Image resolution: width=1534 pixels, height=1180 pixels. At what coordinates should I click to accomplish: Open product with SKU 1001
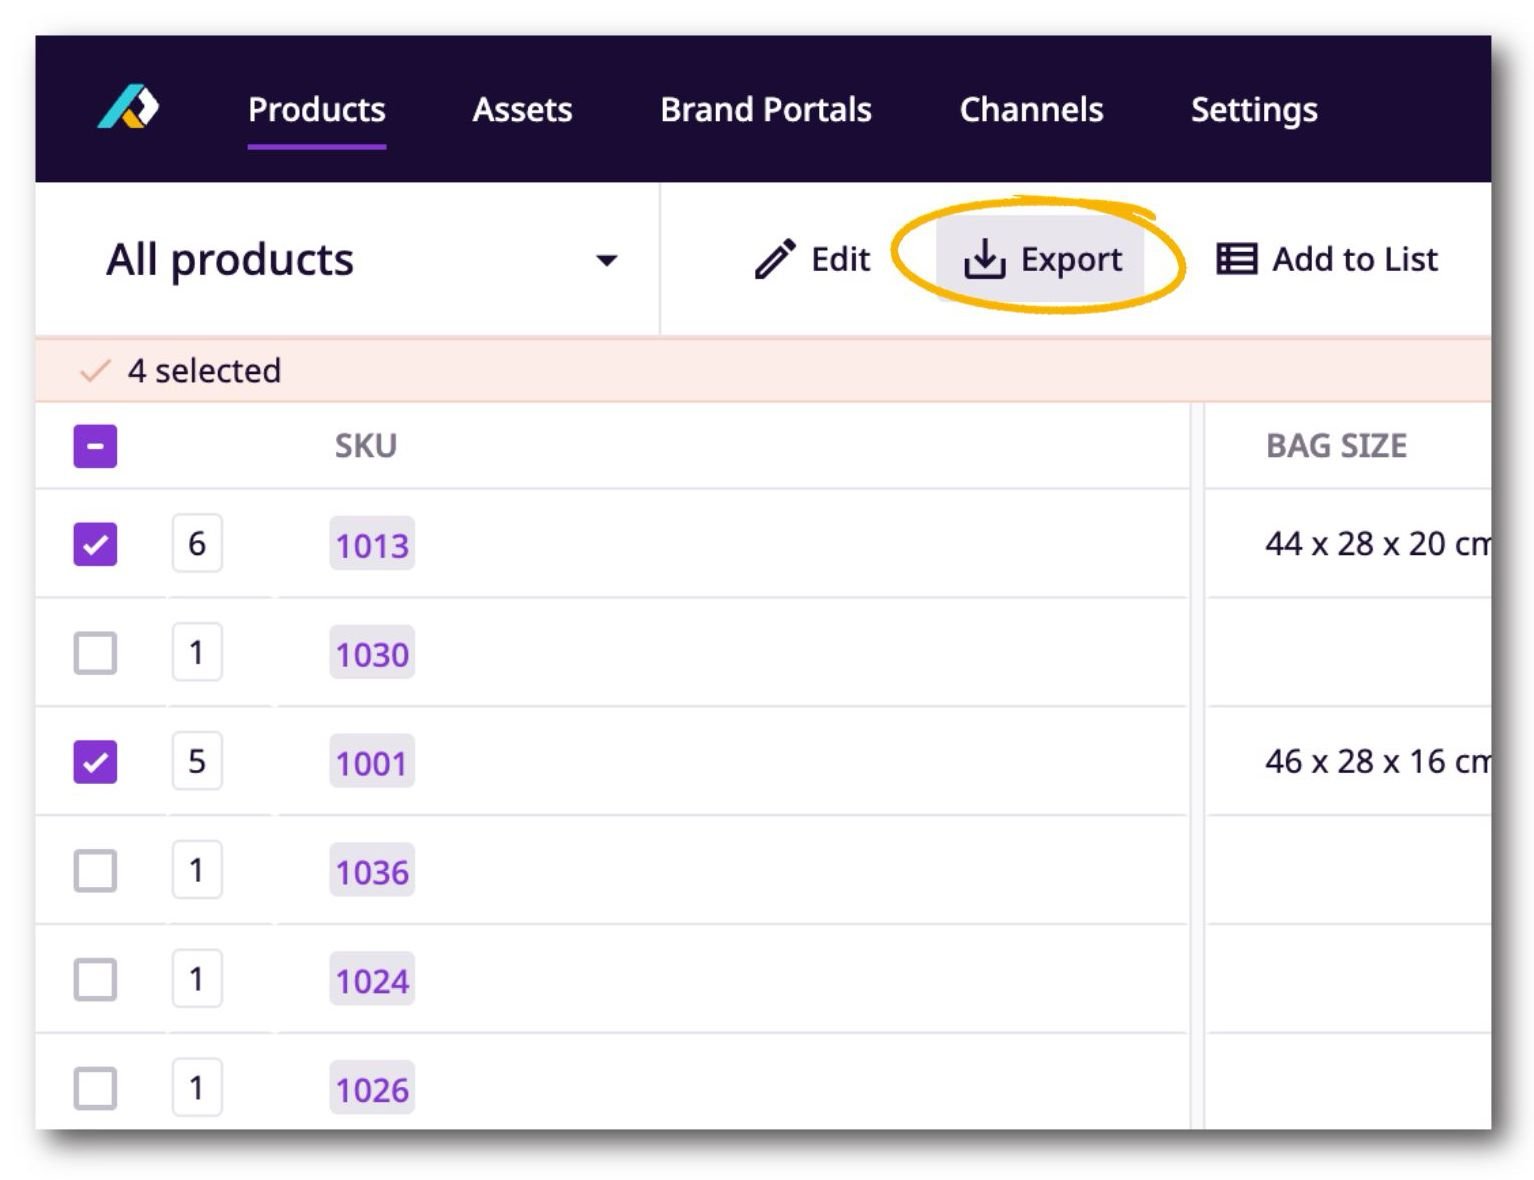(x=371, y=762)
